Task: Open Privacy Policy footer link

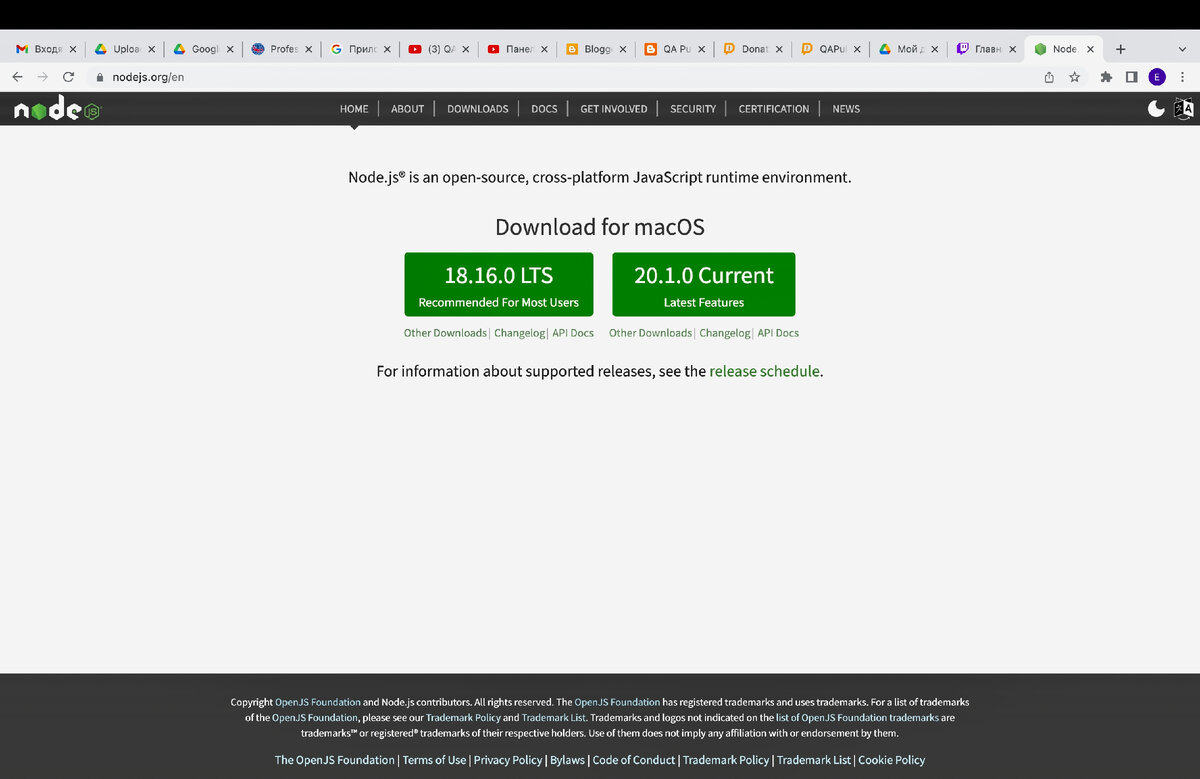Action: pyautogui.click(x=508, y=760)
